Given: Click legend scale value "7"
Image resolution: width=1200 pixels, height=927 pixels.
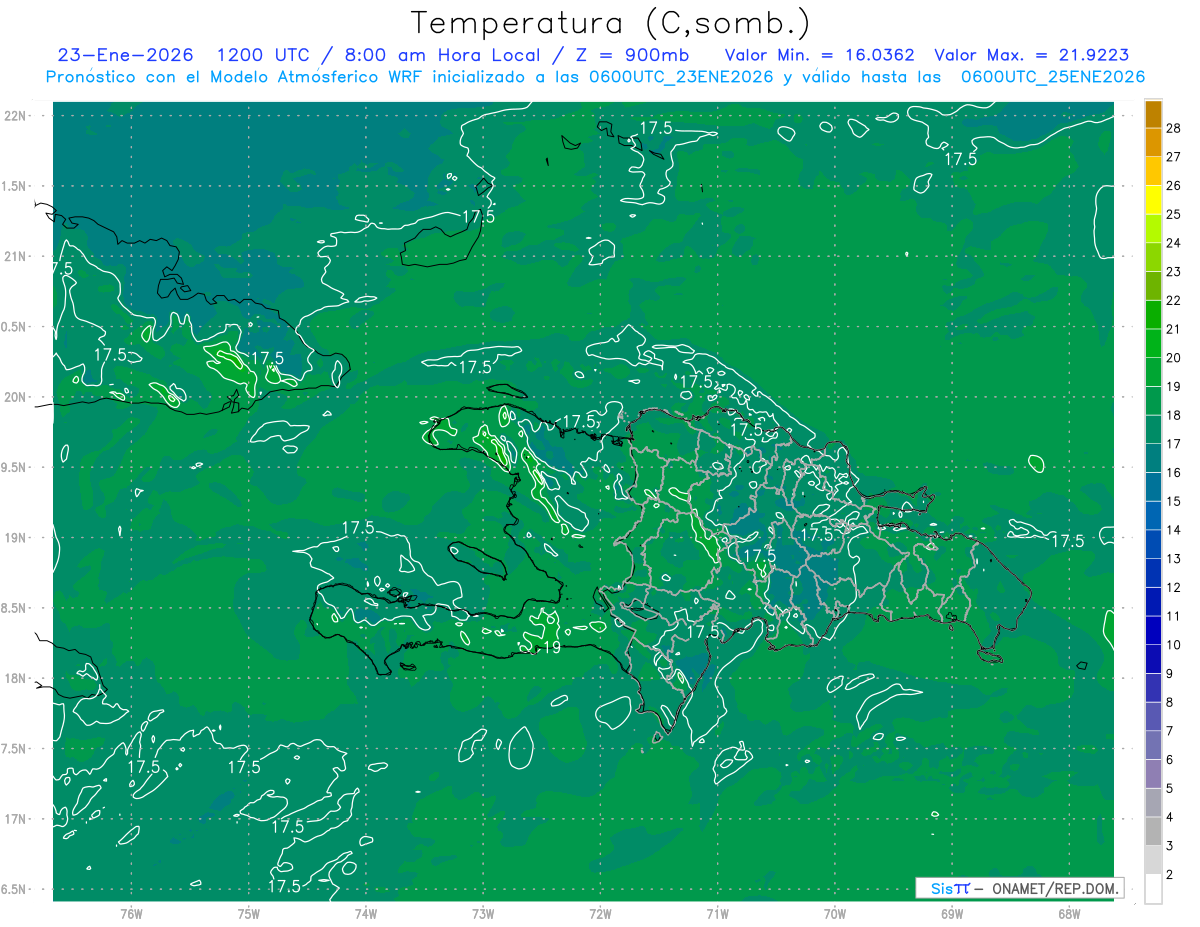Looking at the screenshot, I should pos(1170,731).
